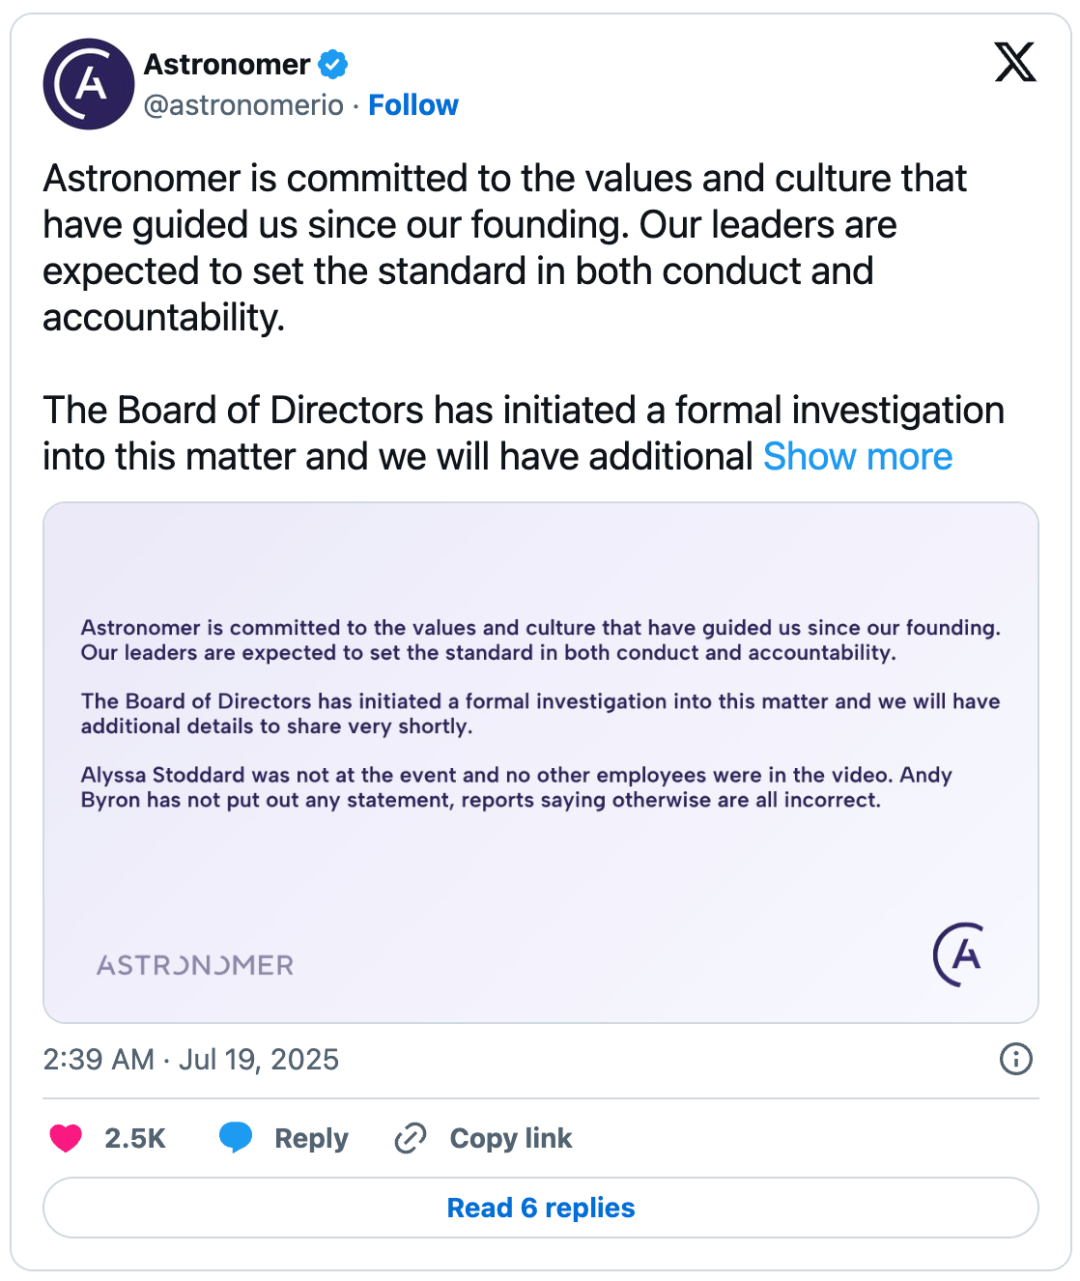The image size is (1080, 1281).
Task: Open the X logo in the corner
Action: tap(1015, 62)
